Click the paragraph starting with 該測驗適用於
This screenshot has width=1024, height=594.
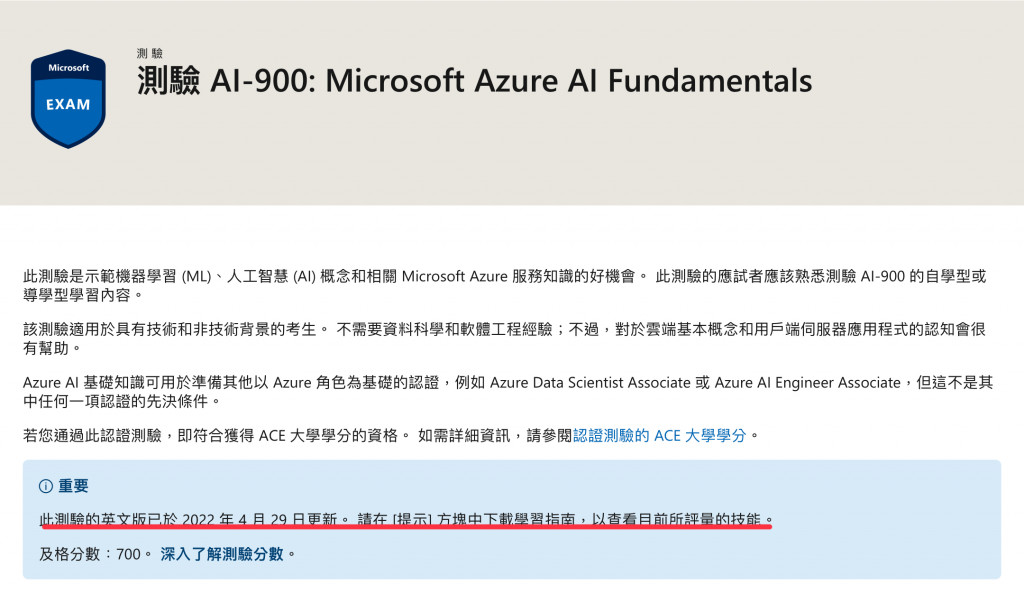coord(504,338)
